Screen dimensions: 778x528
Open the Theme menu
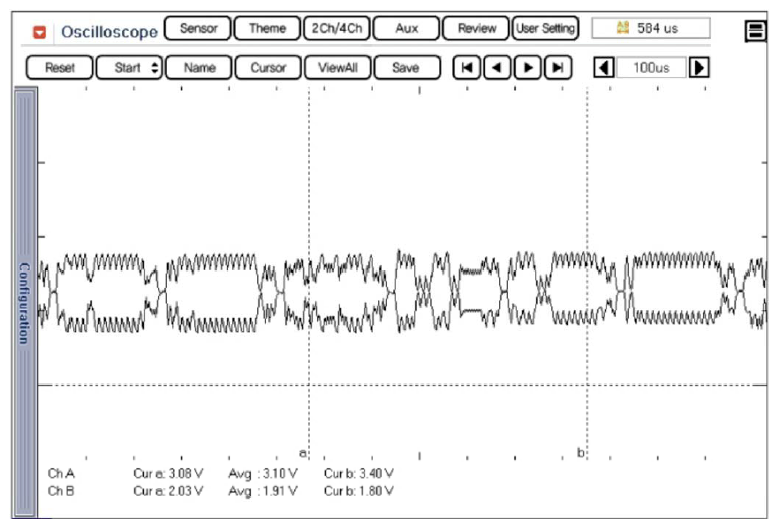pos(267,28)
